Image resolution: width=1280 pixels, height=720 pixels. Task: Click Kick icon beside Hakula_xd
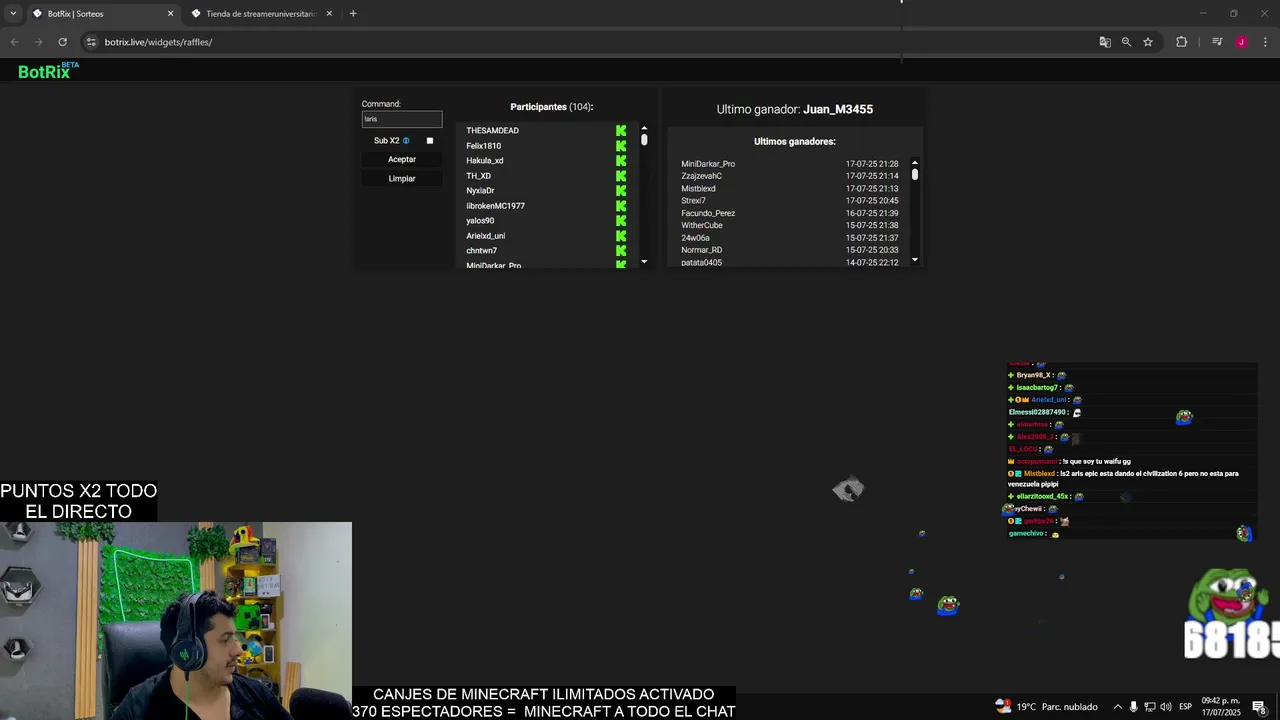621,161
